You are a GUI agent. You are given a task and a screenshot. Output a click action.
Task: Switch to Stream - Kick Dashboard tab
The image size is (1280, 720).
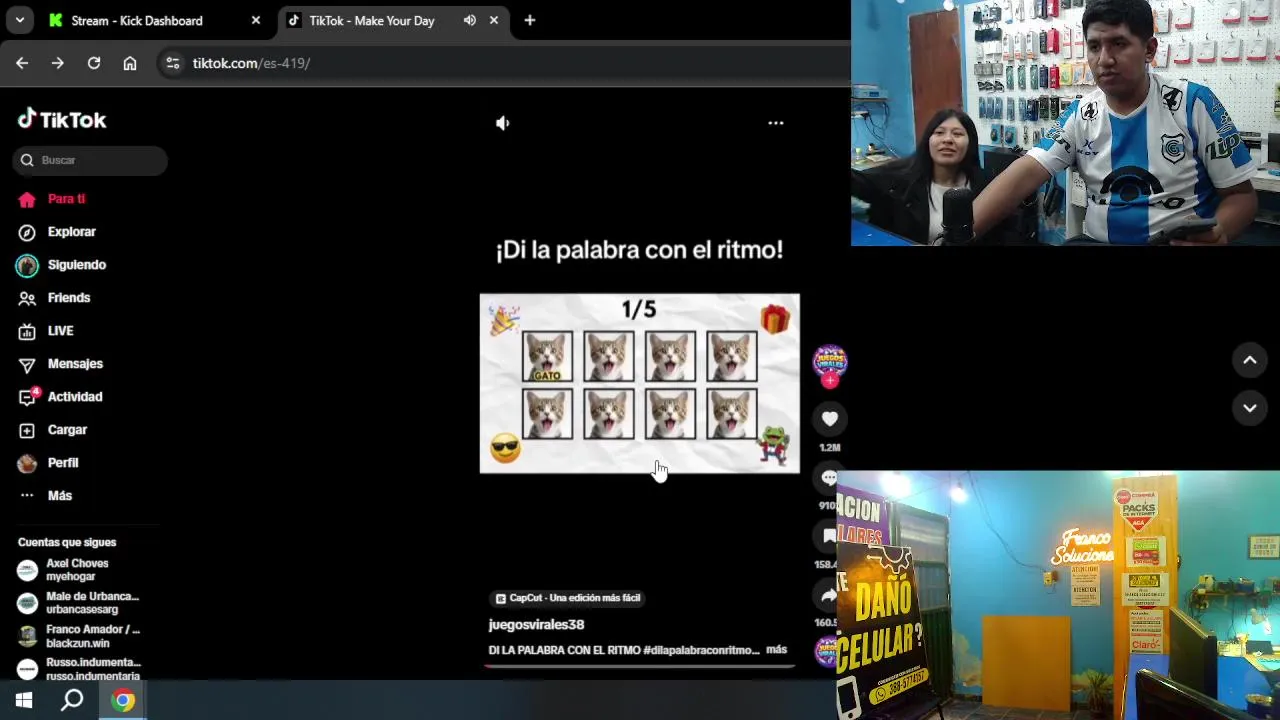tap(137, 20)
